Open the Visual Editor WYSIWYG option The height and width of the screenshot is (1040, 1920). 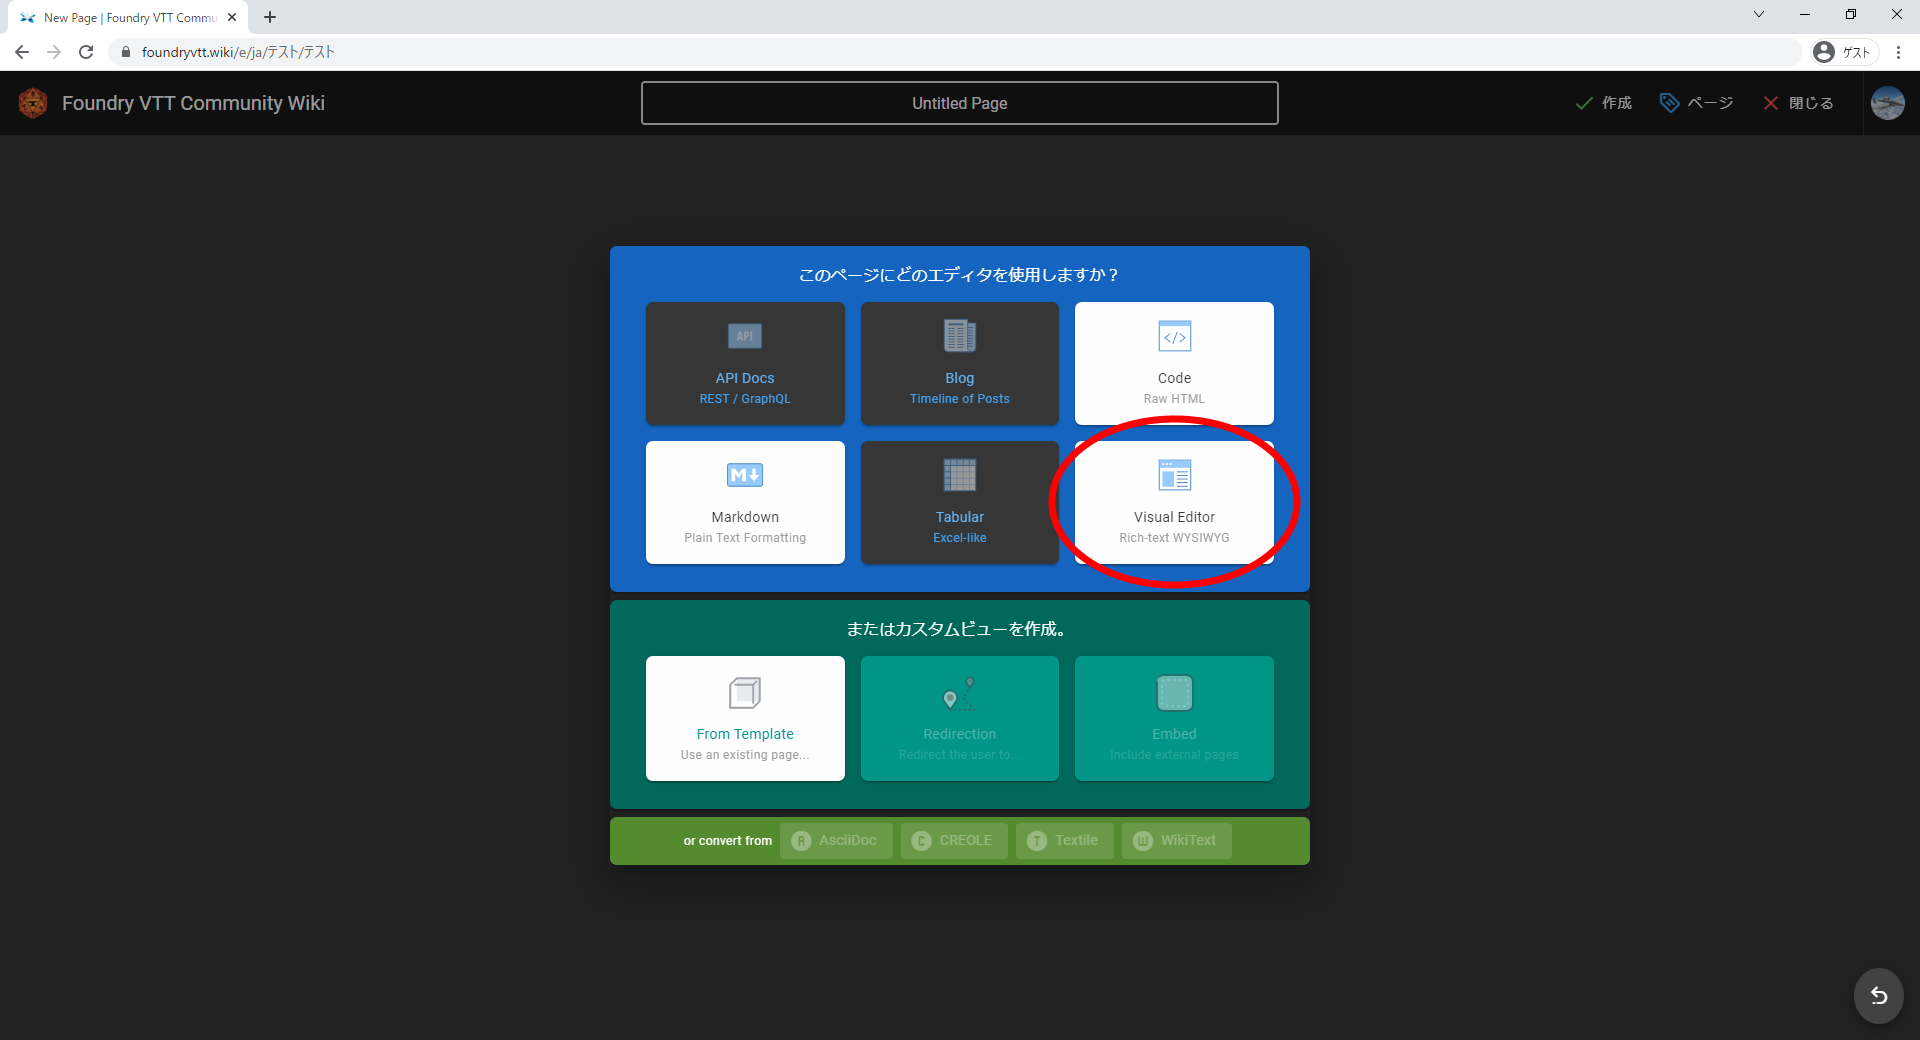click(1174, 503)
